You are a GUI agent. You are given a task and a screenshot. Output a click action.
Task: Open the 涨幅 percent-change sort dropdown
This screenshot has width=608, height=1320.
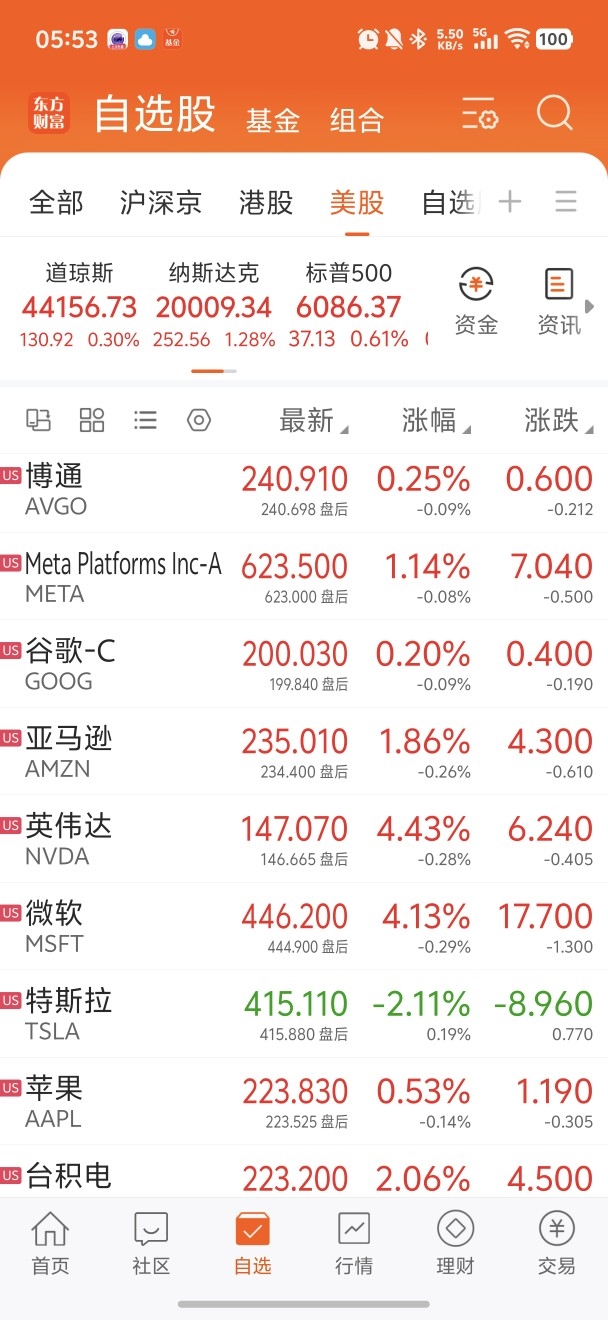[430, 421]
